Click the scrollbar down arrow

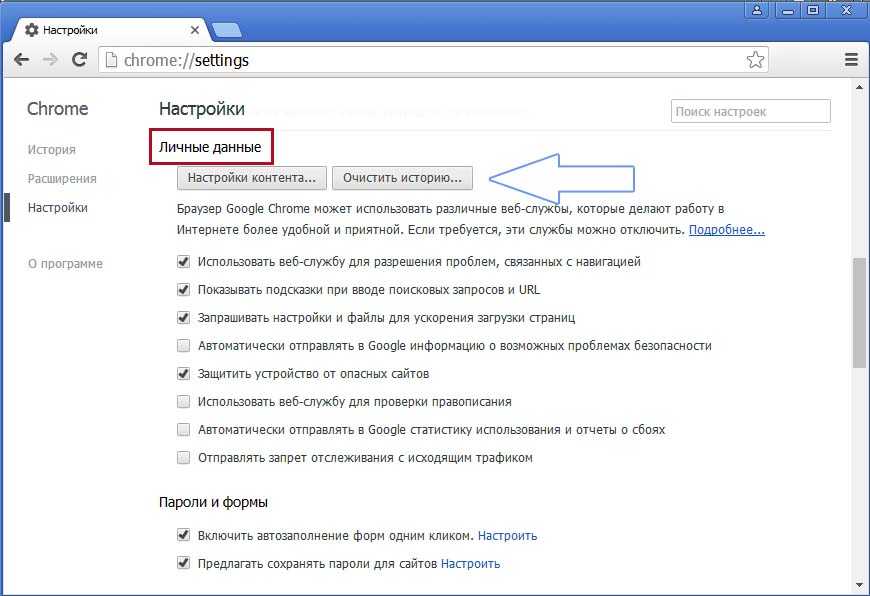coord(859,585)
